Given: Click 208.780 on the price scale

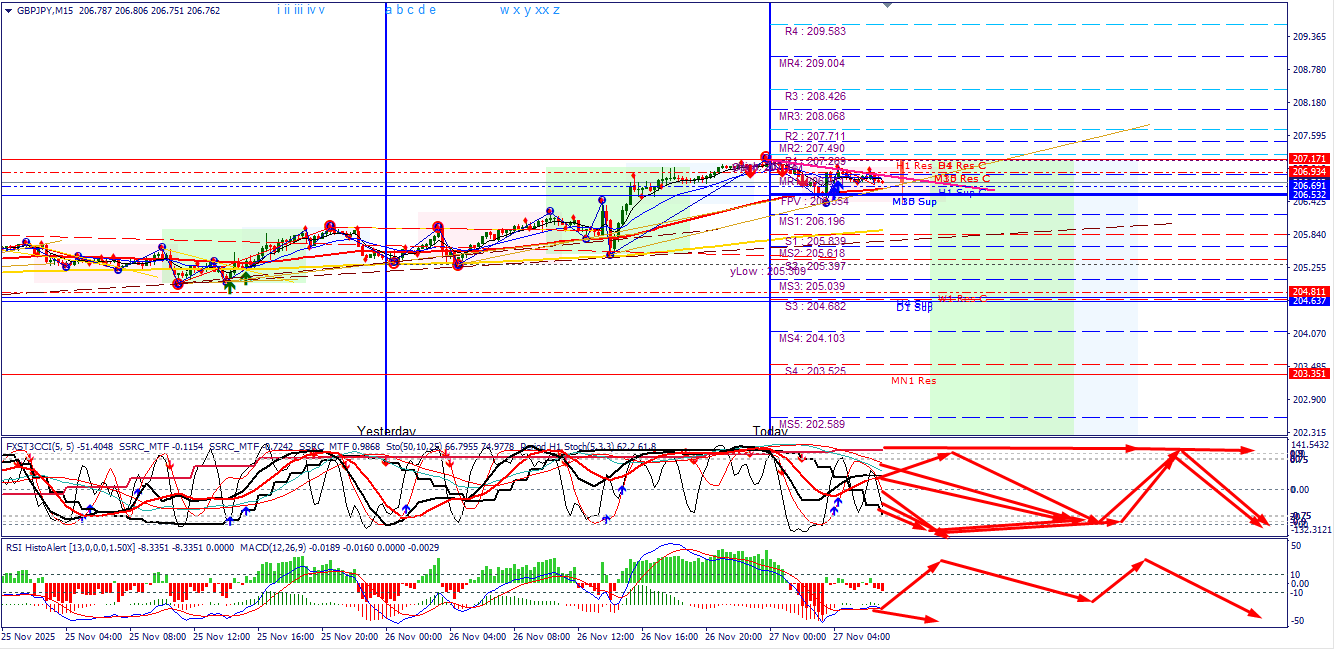Looking at the screenshot, I should pyautogui.click(x=1309, y=70).
